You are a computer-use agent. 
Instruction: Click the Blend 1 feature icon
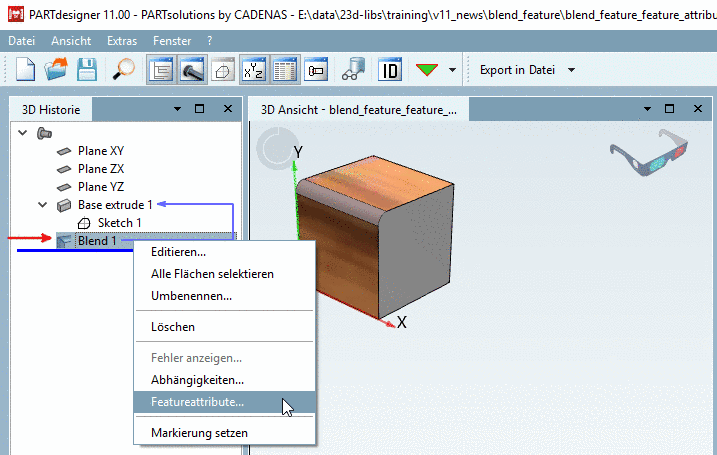pos(64,241)
